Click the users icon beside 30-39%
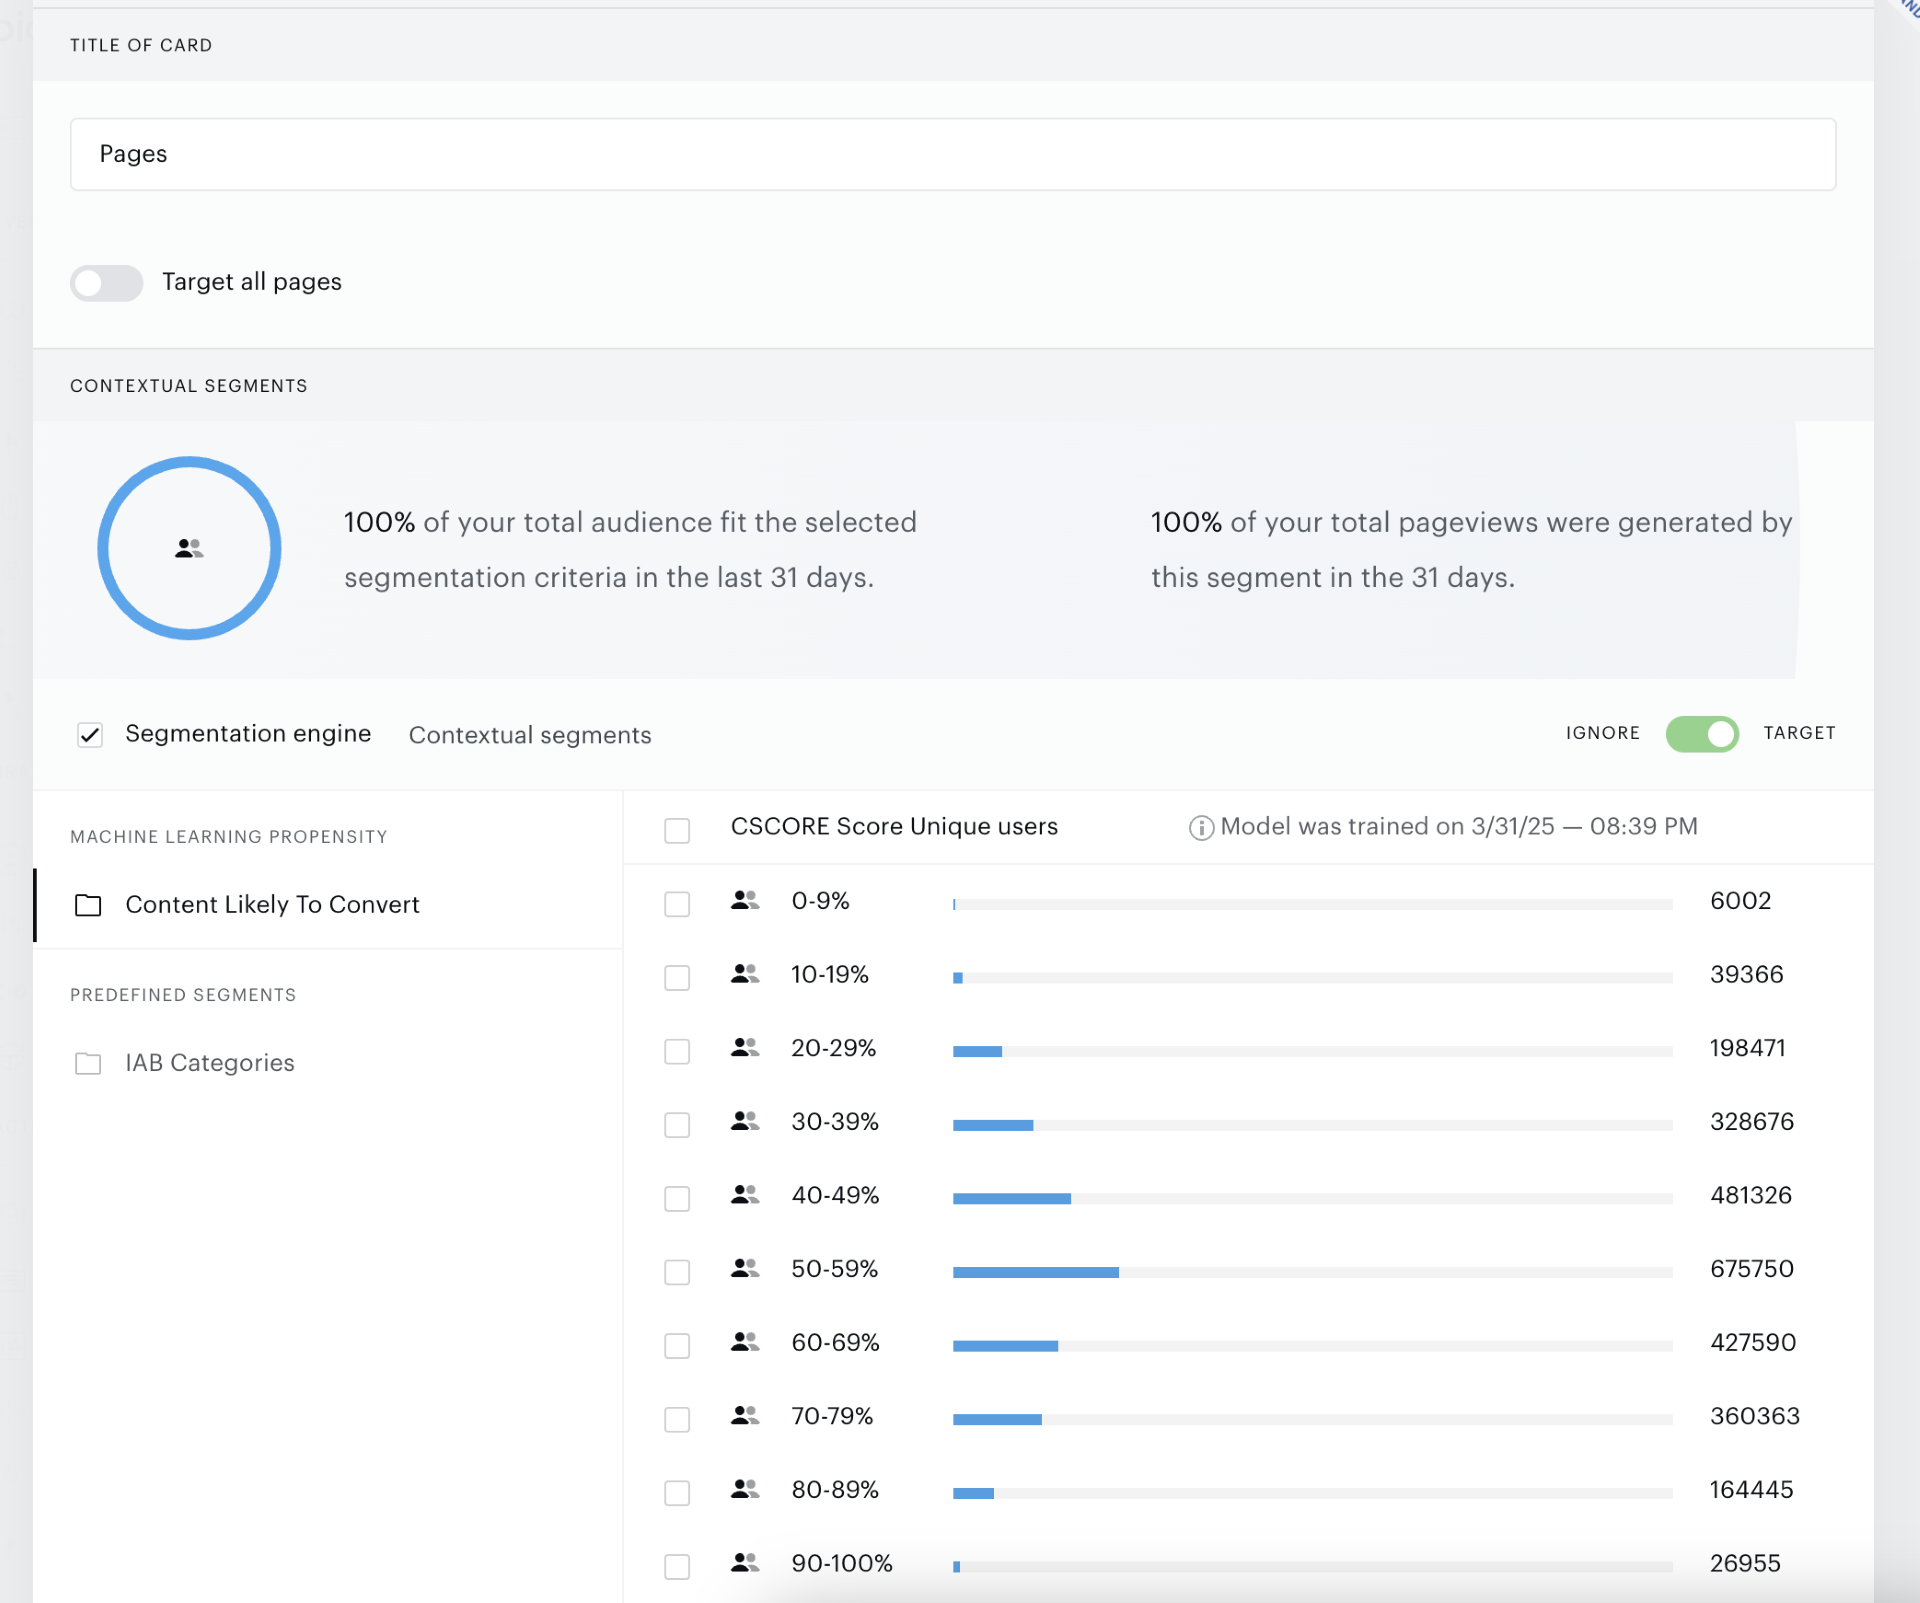This screenshot has width=1920, height=1603. (745, 1121)
